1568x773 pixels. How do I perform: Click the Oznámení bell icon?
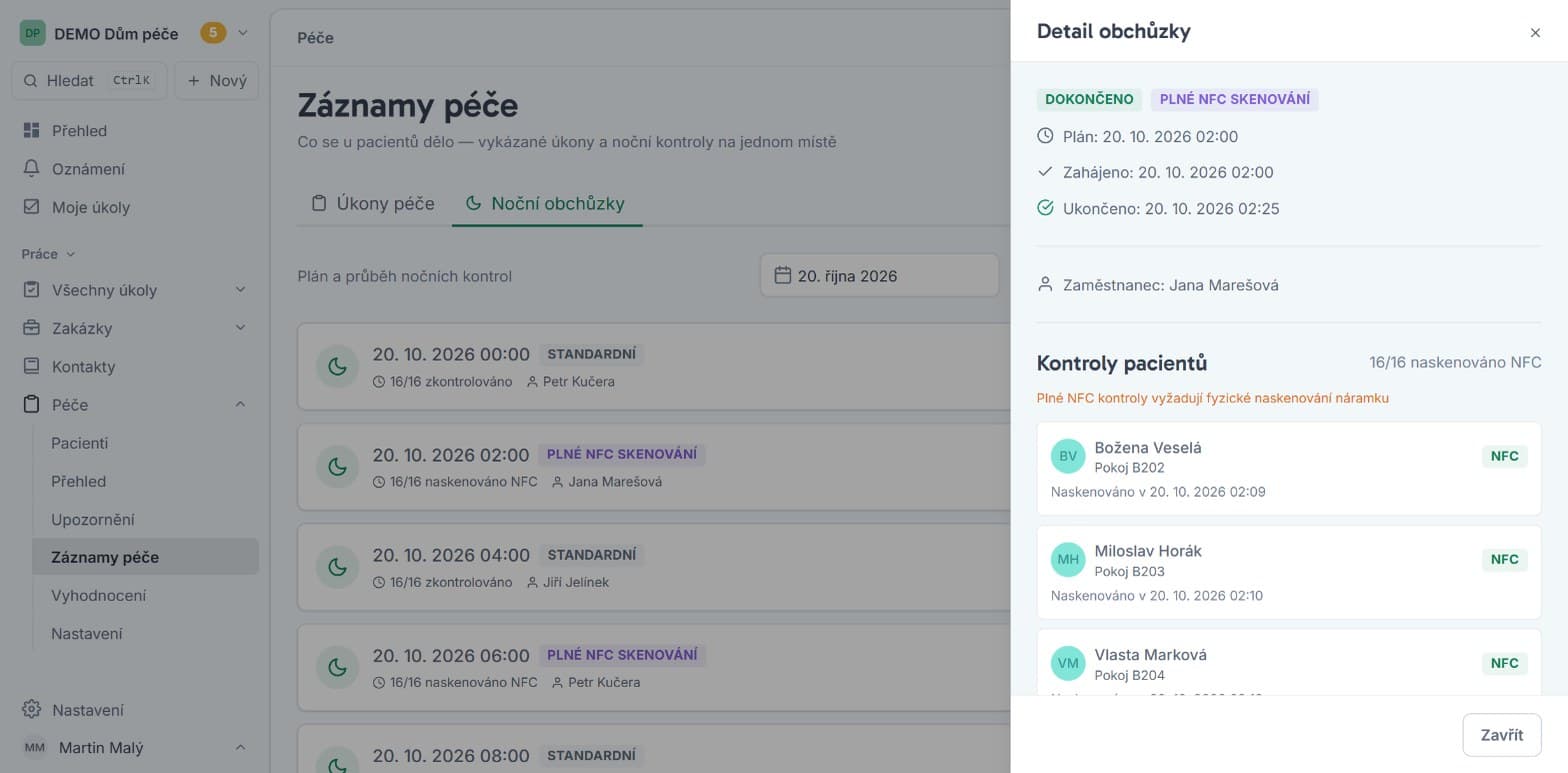click(32, 169)
